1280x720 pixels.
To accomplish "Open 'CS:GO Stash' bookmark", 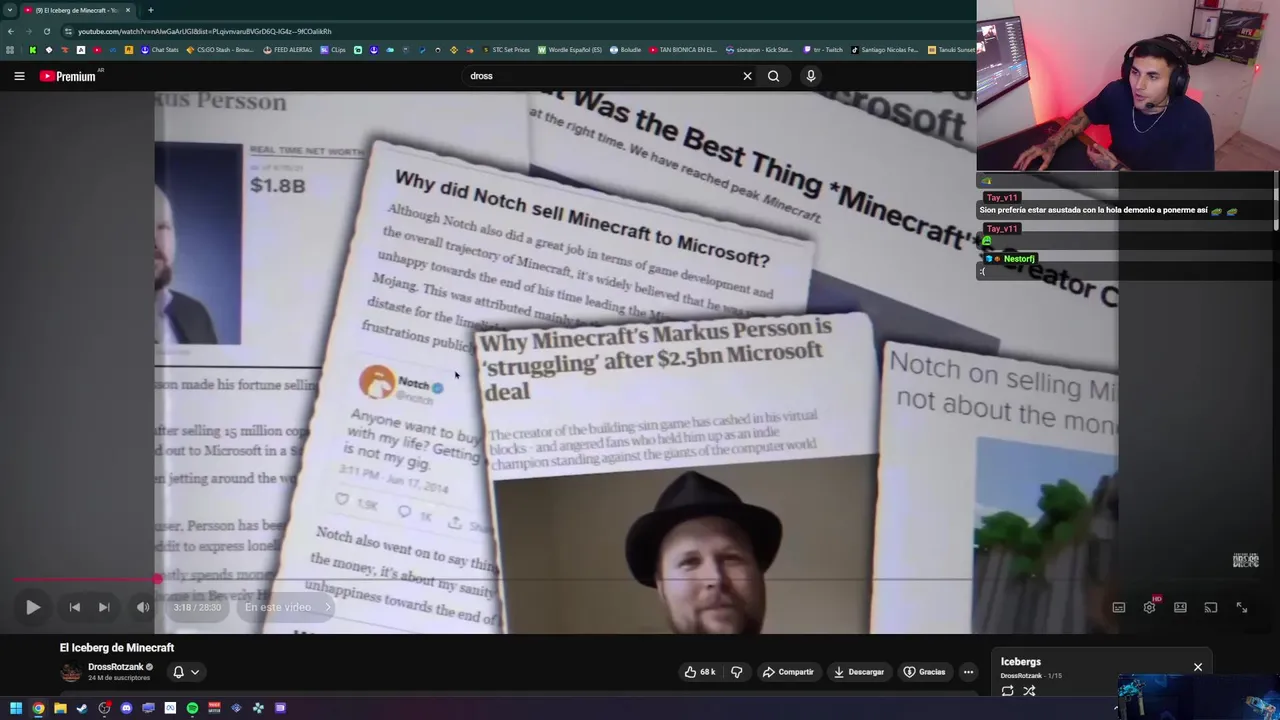I will click(x=221, y=50).
